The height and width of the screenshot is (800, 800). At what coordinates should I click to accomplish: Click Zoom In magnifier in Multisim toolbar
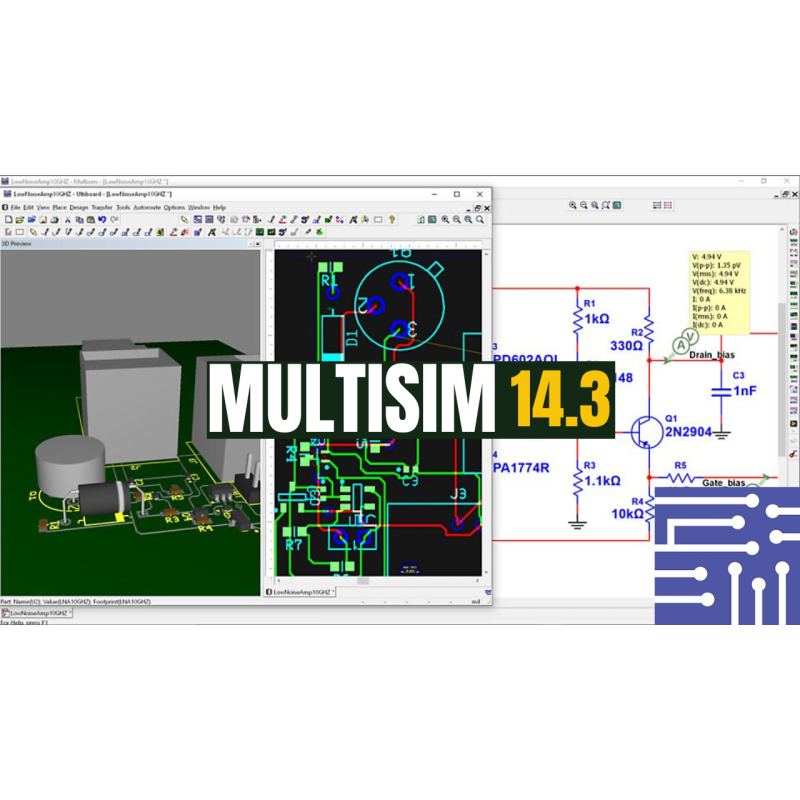tap(573, 205)
